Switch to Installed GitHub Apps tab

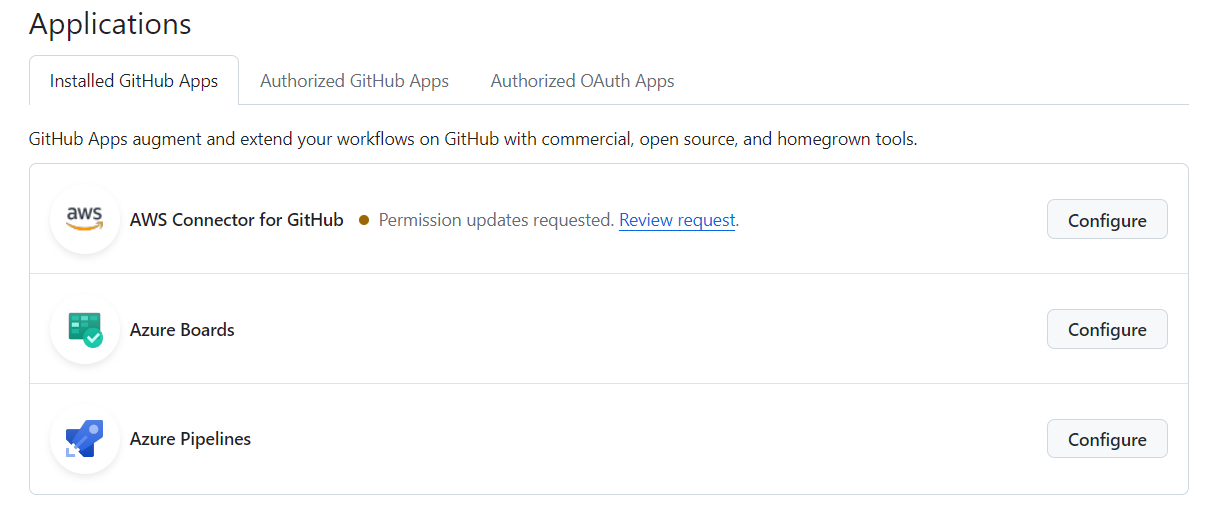(134, 81)
